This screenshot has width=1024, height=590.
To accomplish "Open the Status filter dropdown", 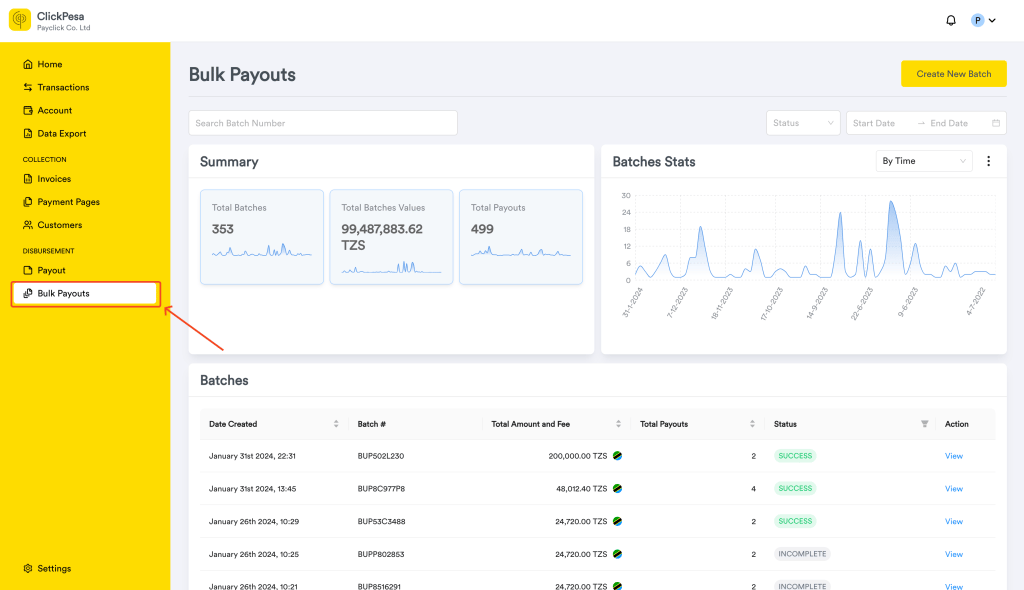I will click(803, 123).
